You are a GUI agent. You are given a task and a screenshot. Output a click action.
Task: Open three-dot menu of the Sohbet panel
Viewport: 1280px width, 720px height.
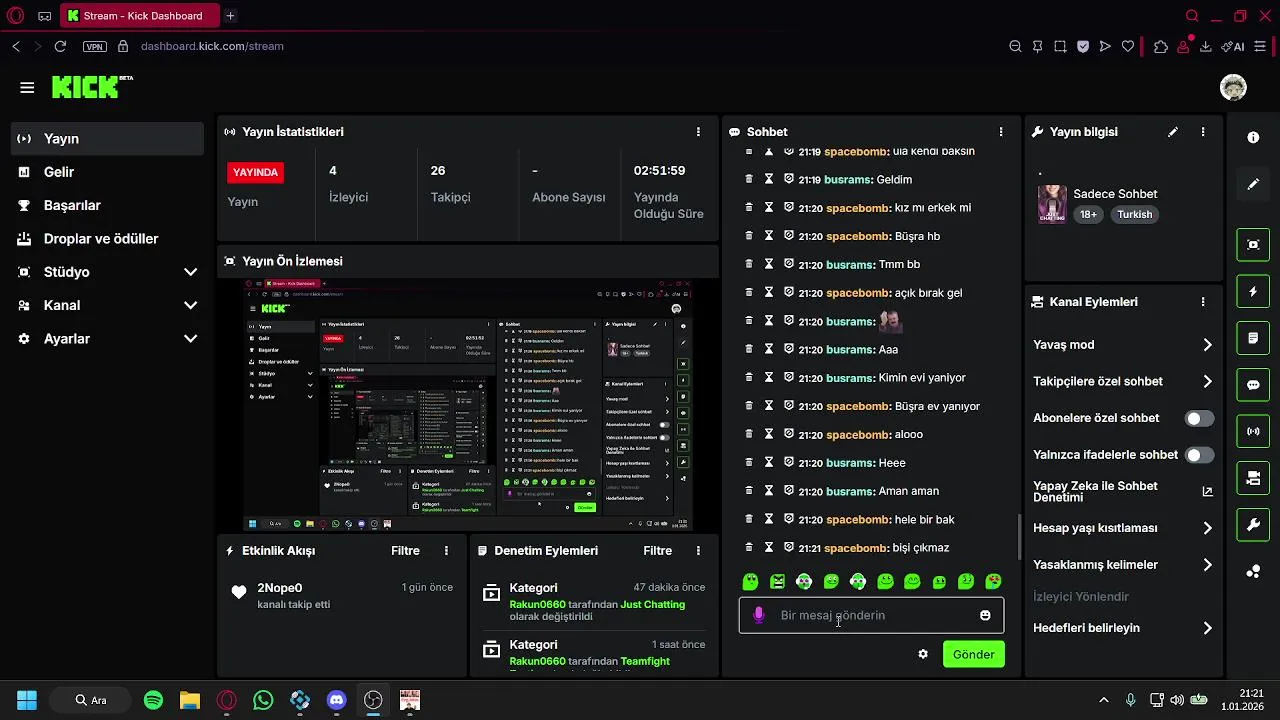[1000, 132]
